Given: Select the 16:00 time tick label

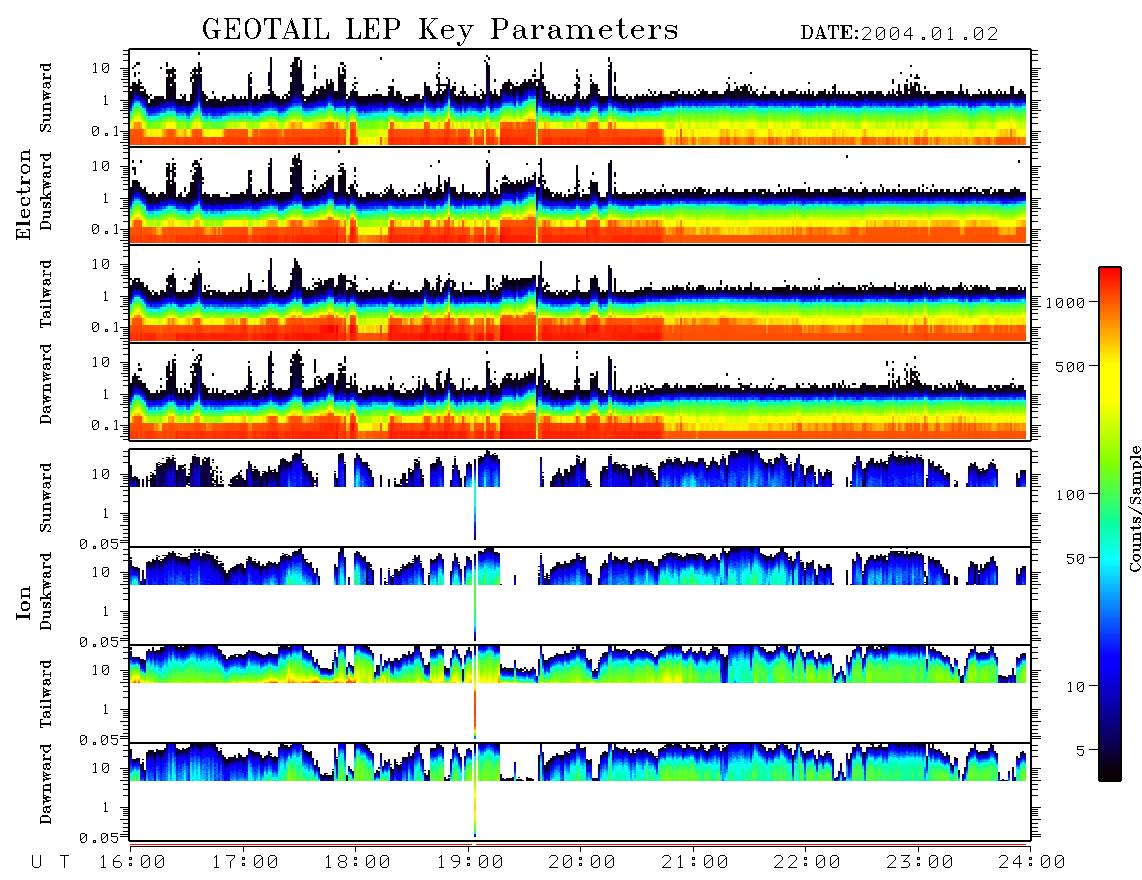Looking at the screenshot, I should pyautogui.click(x=133, y=863).
